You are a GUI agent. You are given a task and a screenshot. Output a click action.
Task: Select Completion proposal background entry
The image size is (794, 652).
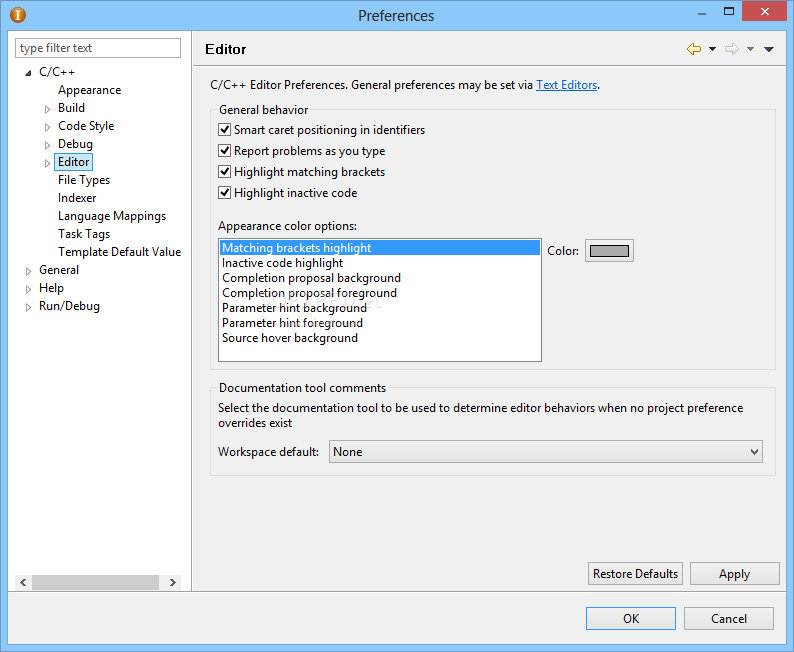point(380,278)
